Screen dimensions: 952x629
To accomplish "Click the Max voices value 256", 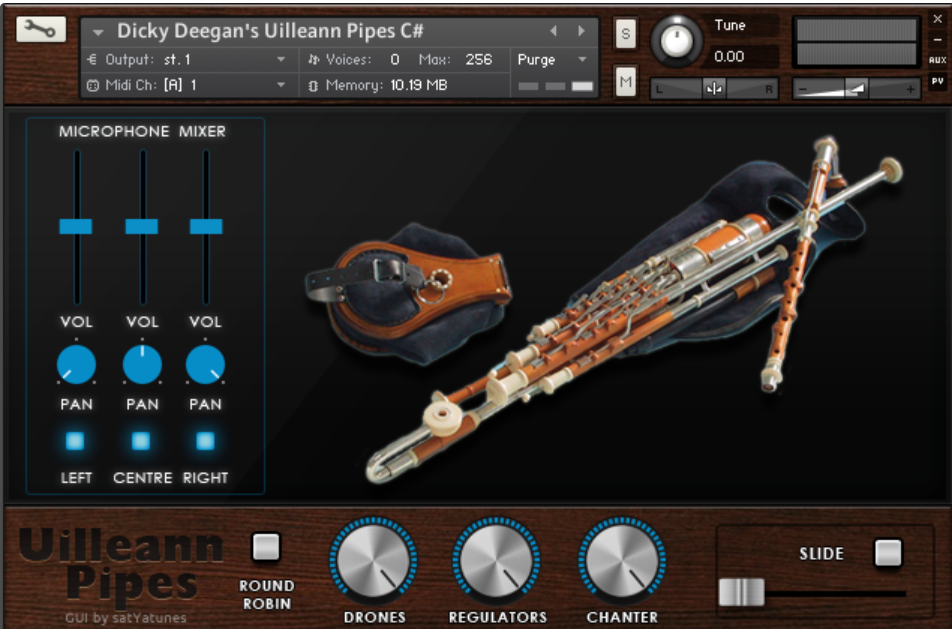I will pyautogui.click(x=478, y=60).
